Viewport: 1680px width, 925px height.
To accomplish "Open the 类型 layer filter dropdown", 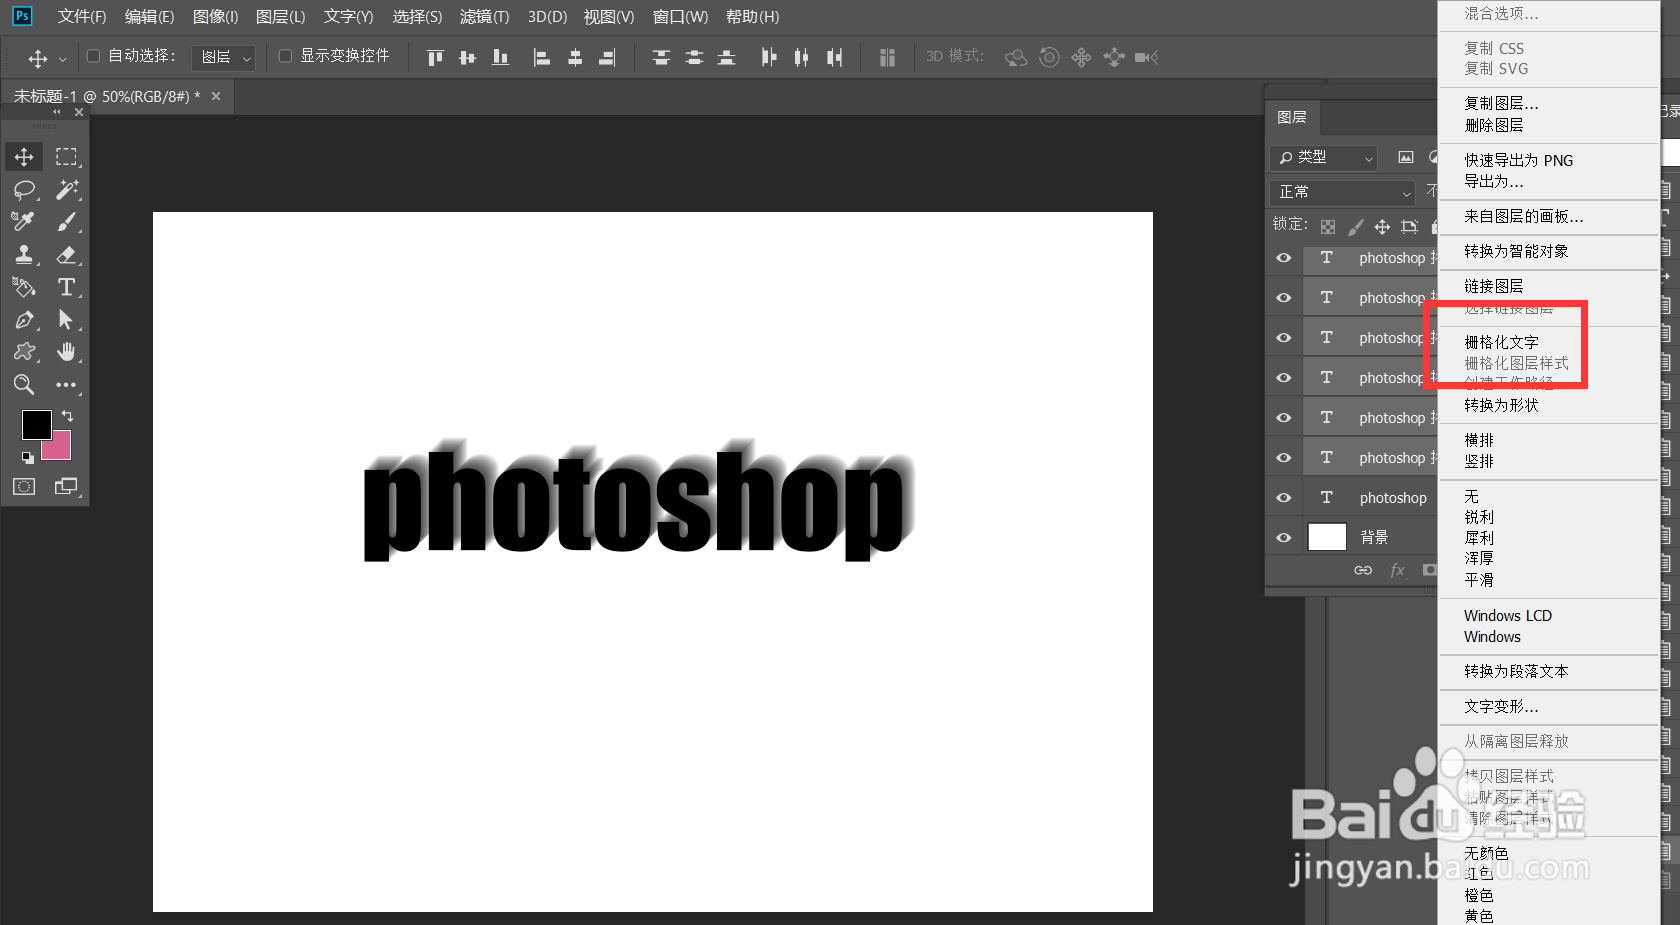I will pos(1324,157).
